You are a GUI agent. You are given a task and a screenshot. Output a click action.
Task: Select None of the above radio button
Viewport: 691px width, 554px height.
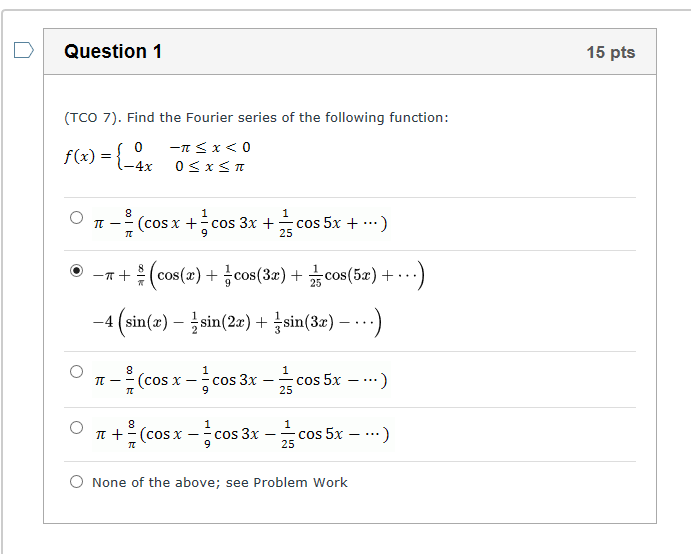76,481
